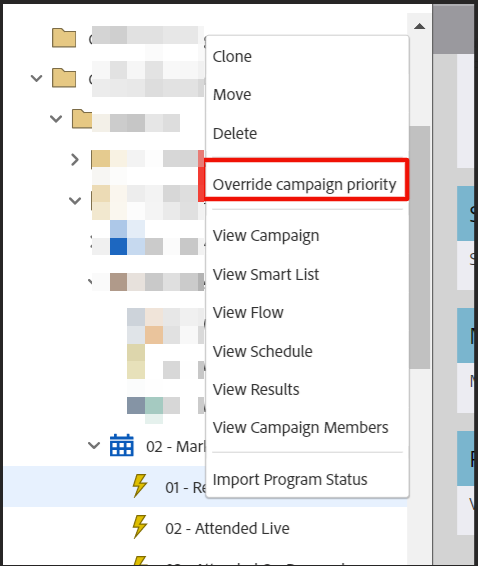Select Override campaign priority option
This screenshot has width=478, height=566.
305,184
